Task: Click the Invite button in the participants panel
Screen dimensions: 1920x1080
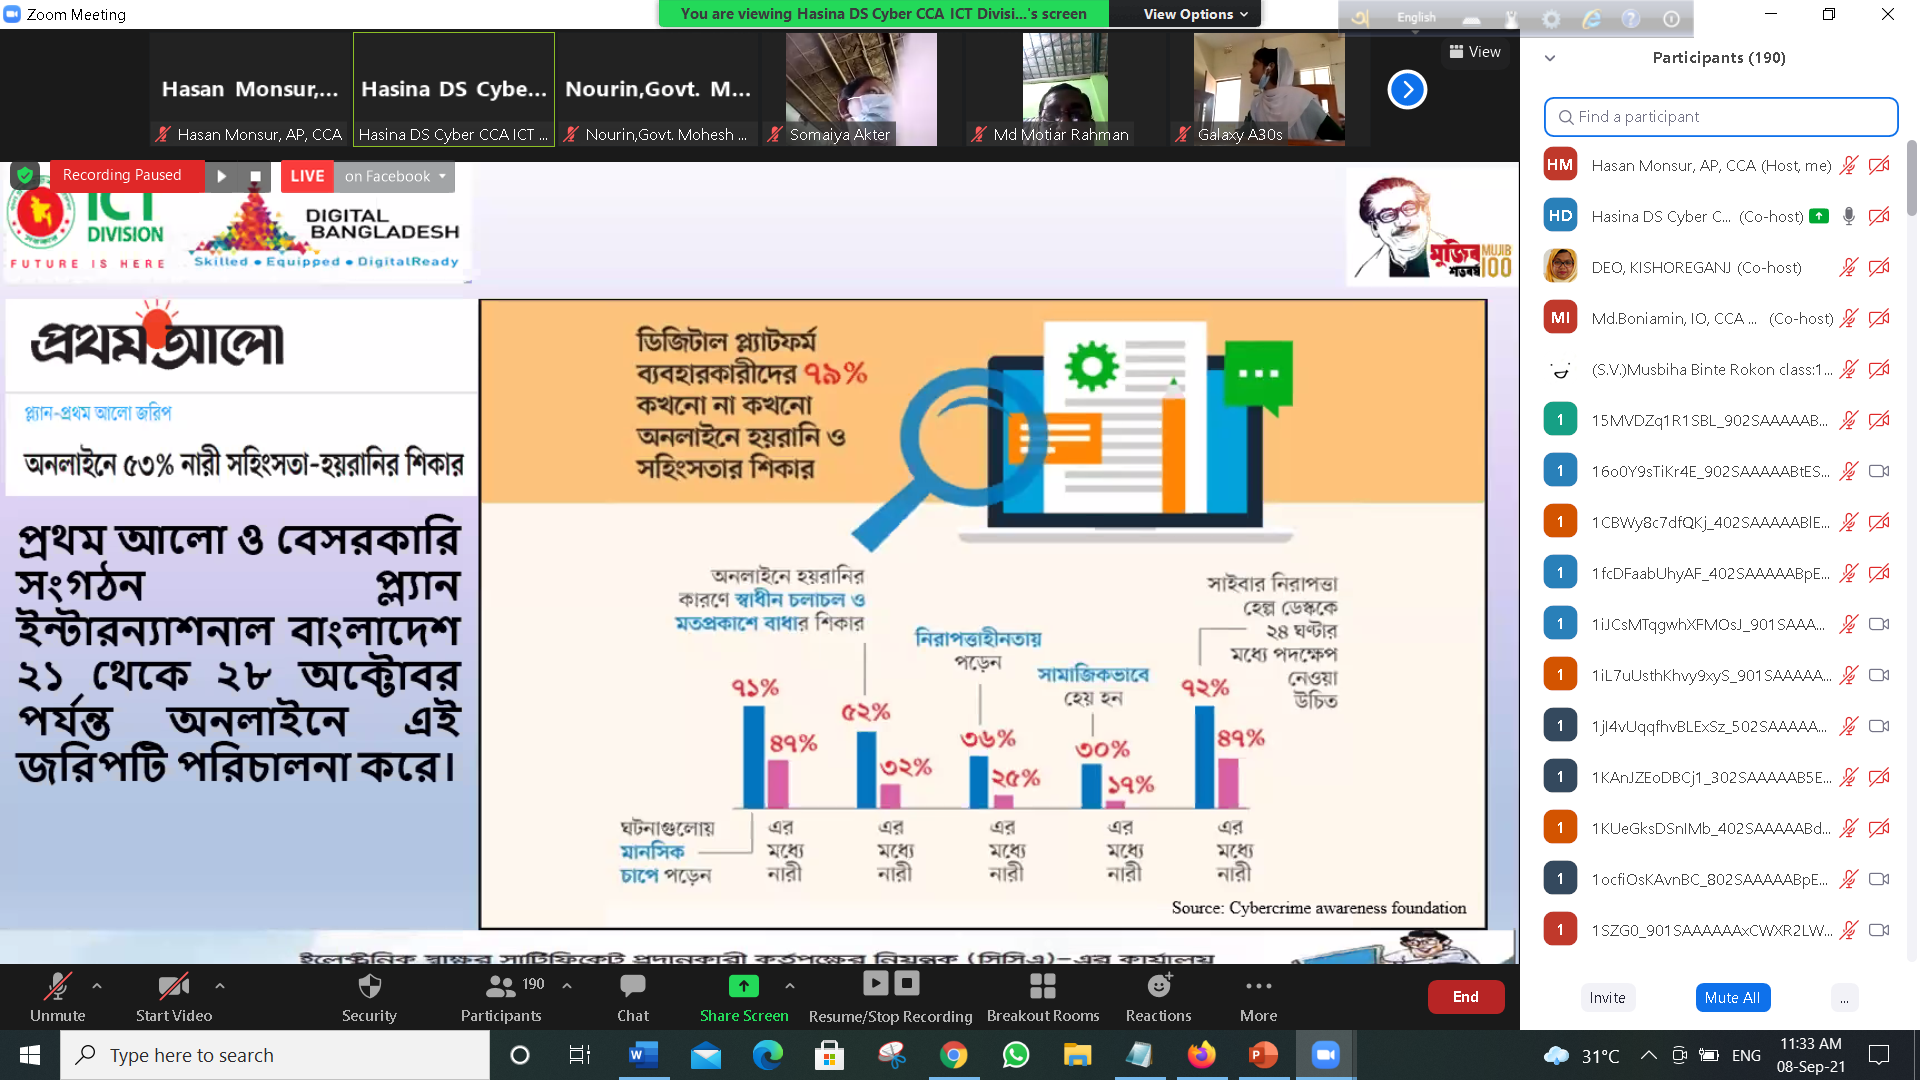Action: 1607,997
